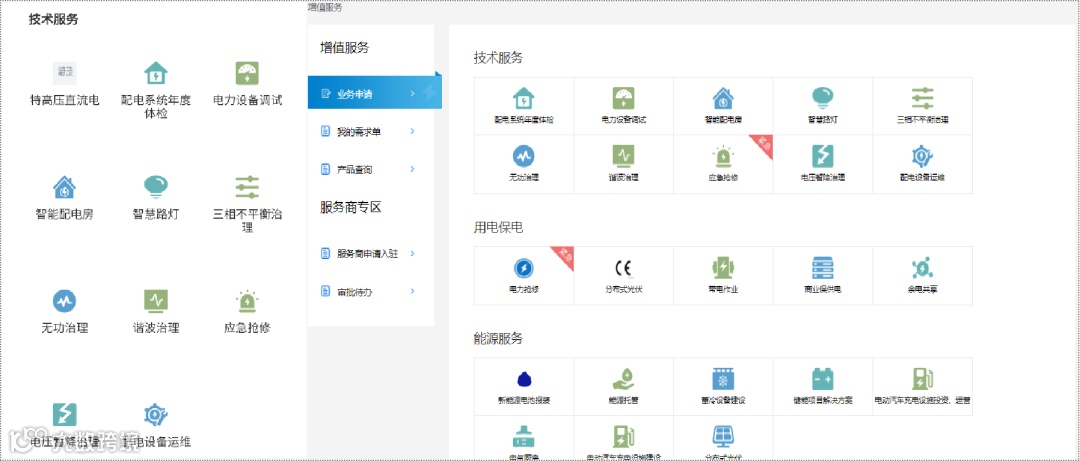Click document icon before 审批待办

[x=326, y=291]
